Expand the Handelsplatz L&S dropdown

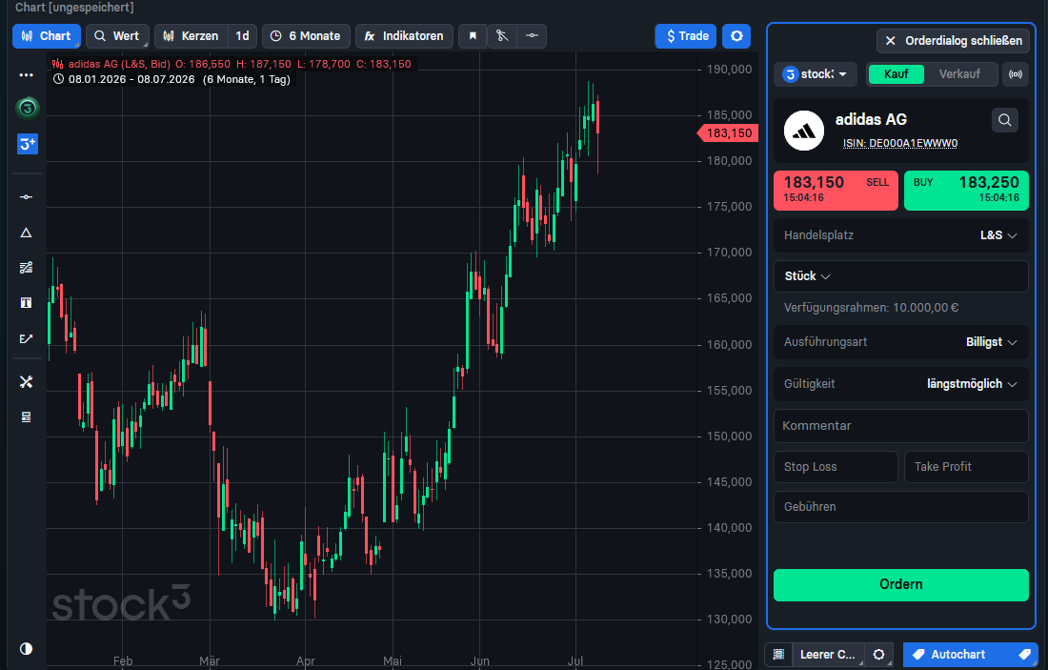click(901, 235)
